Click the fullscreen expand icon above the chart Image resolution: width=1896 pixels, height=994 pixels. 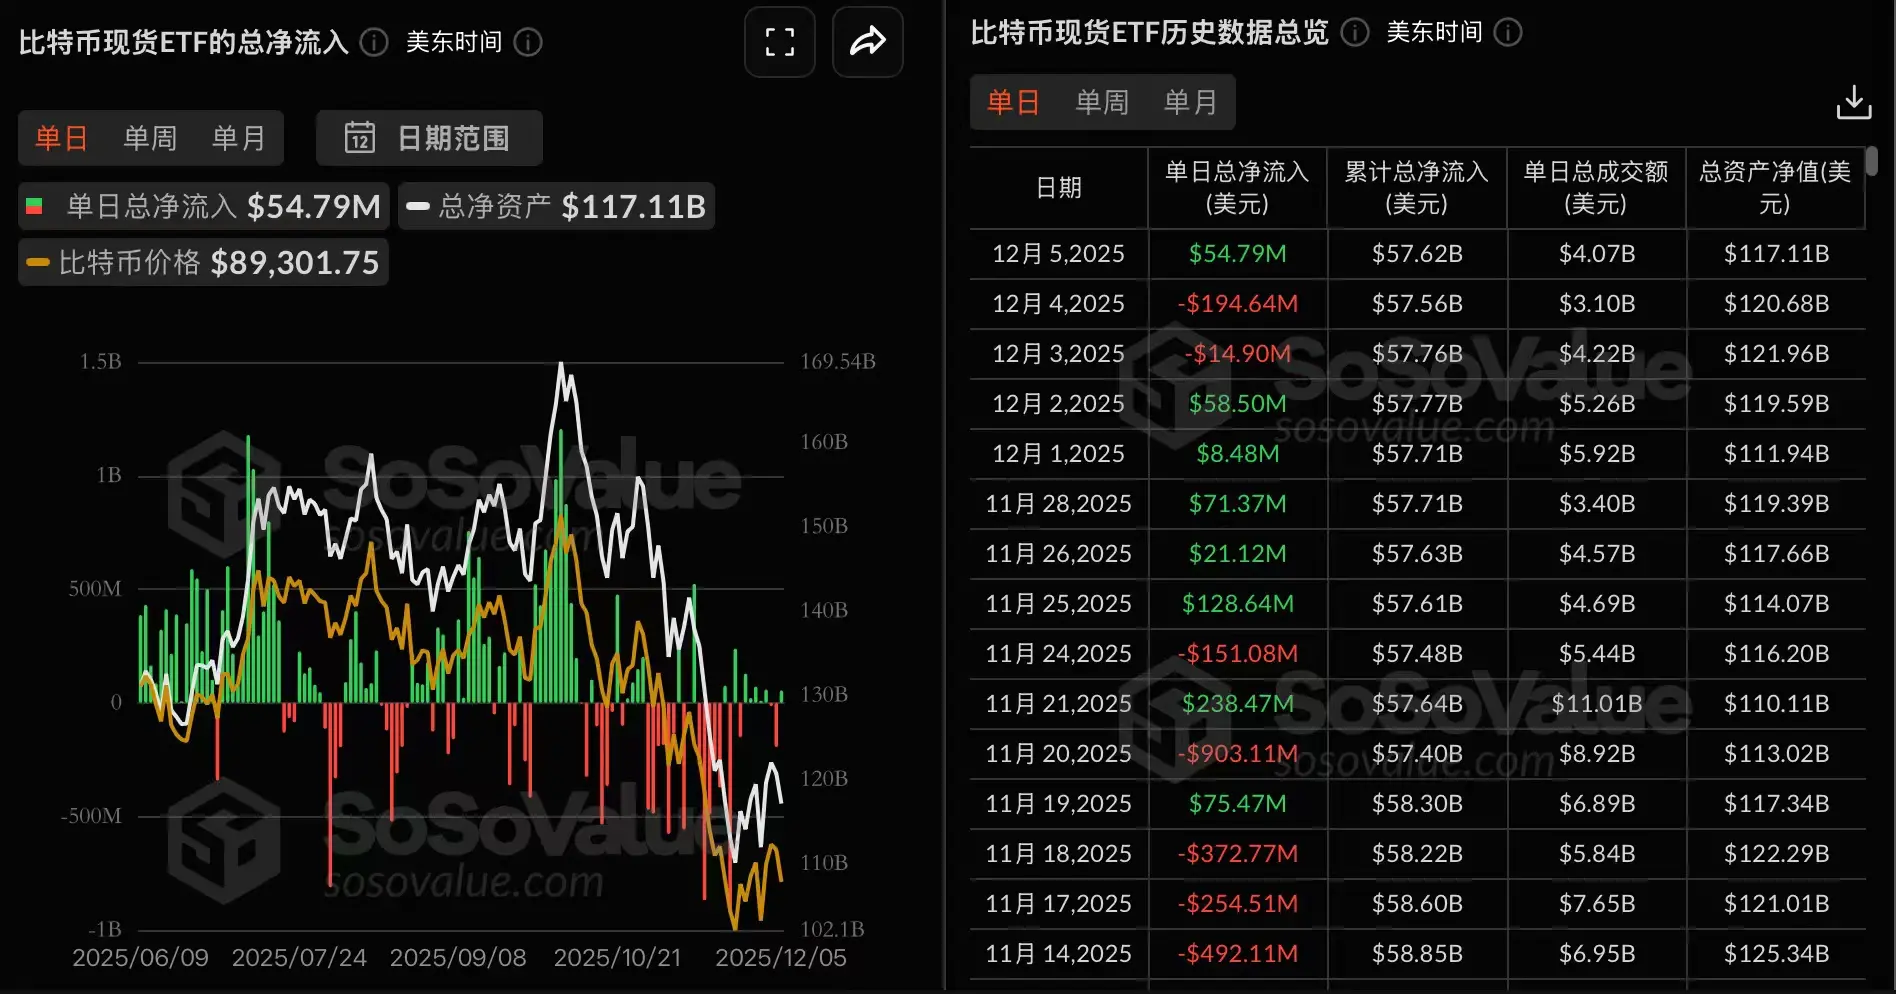point(779,42)
